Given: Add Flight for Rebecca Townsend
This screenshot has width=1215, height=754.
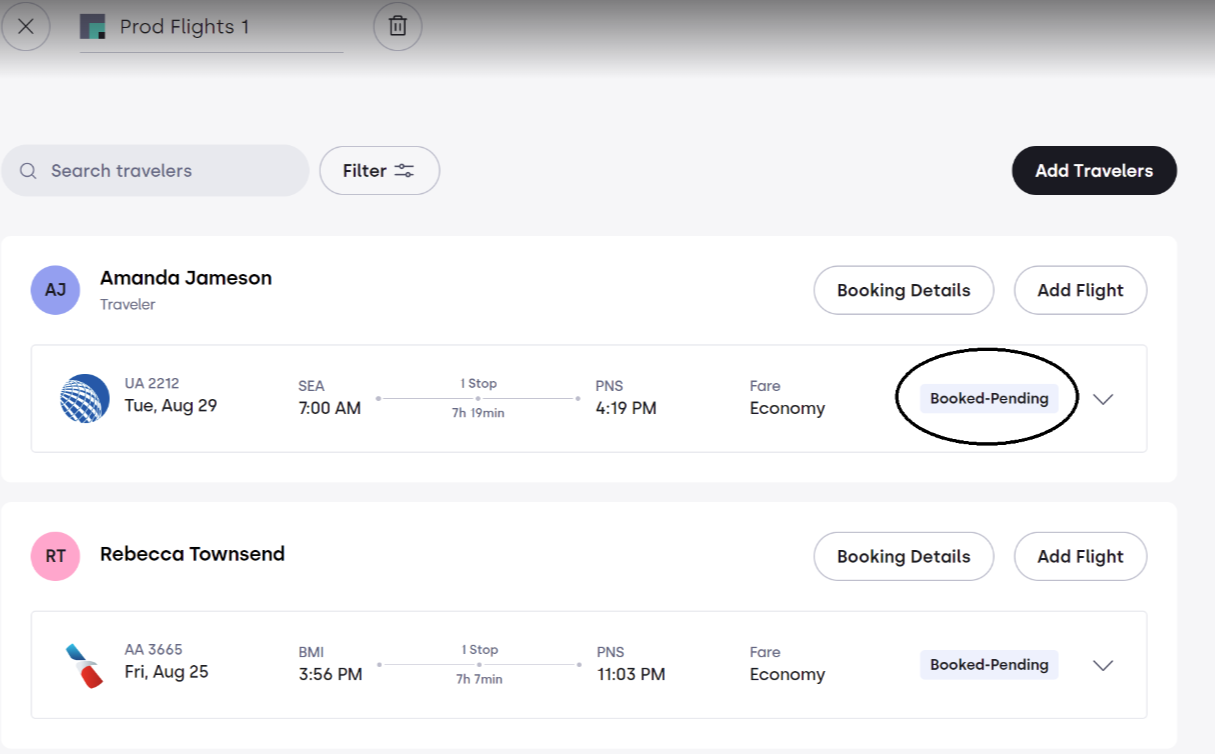Looking at the screenshot, I should (1080, 557).
